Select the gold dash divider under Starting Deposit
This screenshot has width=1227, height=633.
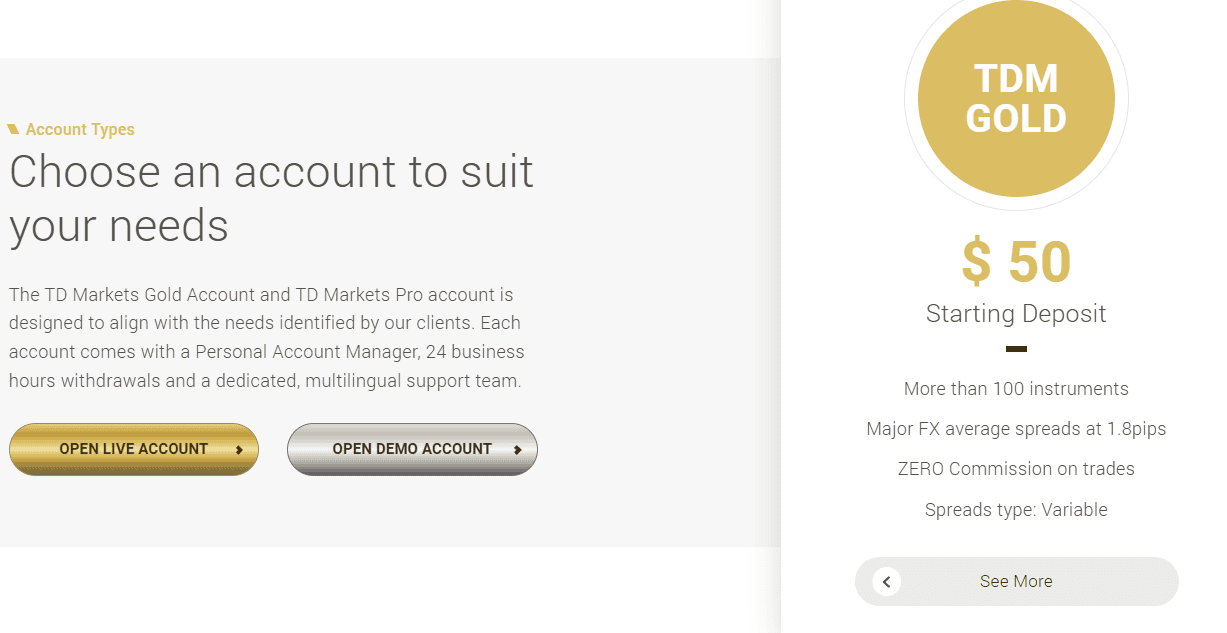click(1015, 349)
